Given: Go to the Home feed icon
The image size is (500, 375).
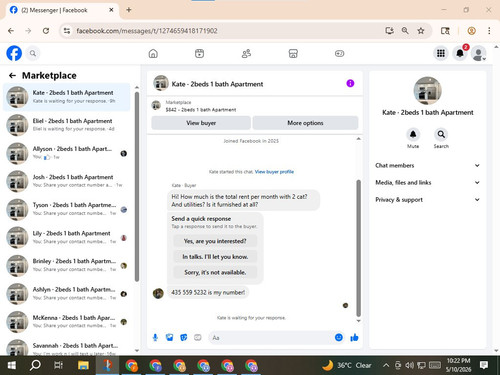Looking at the screenshot, I should 153,53.
